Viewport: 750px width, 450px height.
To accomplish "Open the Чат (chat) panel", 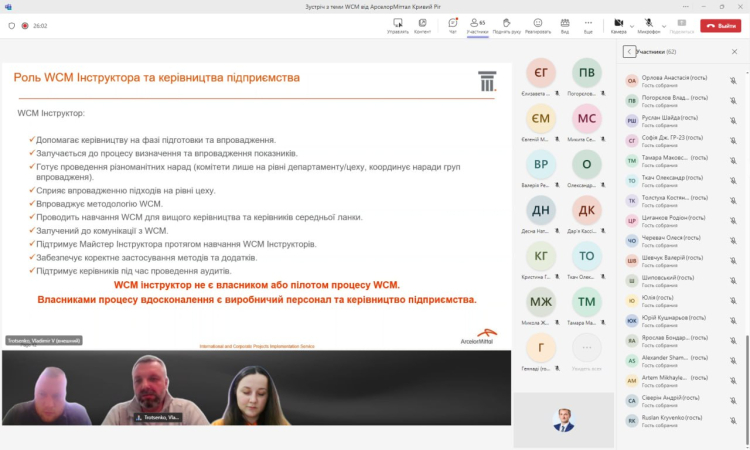I will (x=452, y=24).
